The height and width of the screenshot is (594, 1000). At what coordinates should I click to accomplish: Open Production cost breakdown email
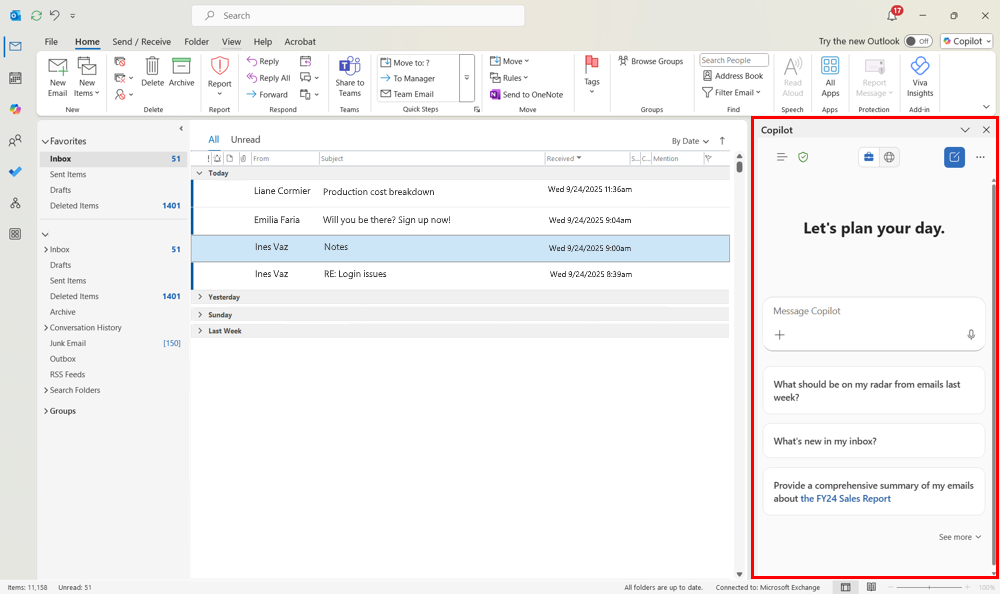click(460, 191)
